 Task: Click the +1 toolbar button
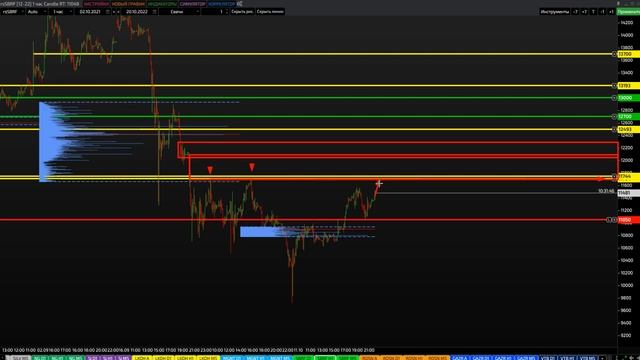(611, 12)
